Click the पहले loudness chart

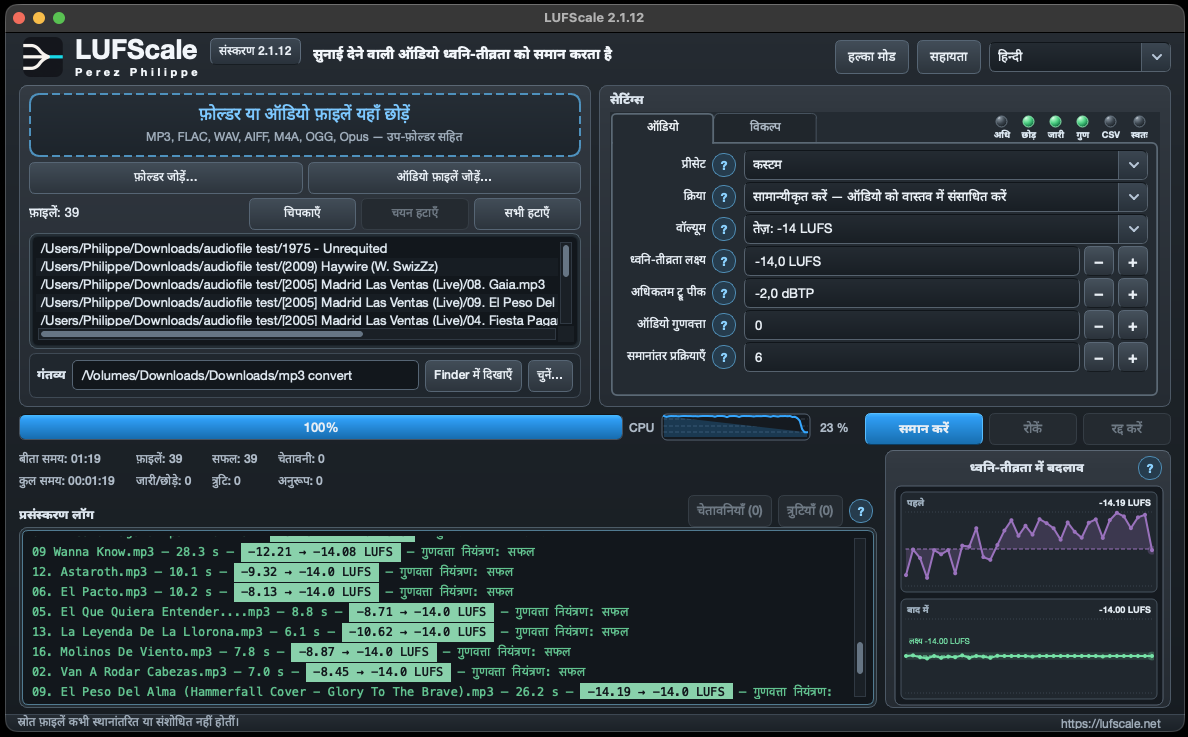point(1028,542)
